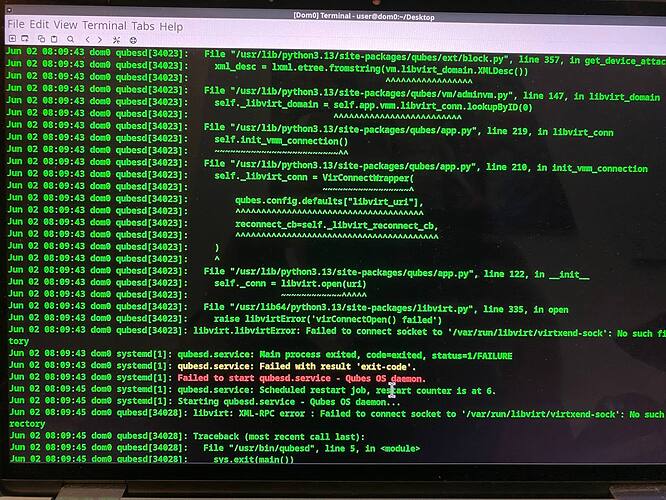Click the Copy toolbar icon
Viewport: 666px width, 500px height.
pyautogui.click(x=41, y=39)
